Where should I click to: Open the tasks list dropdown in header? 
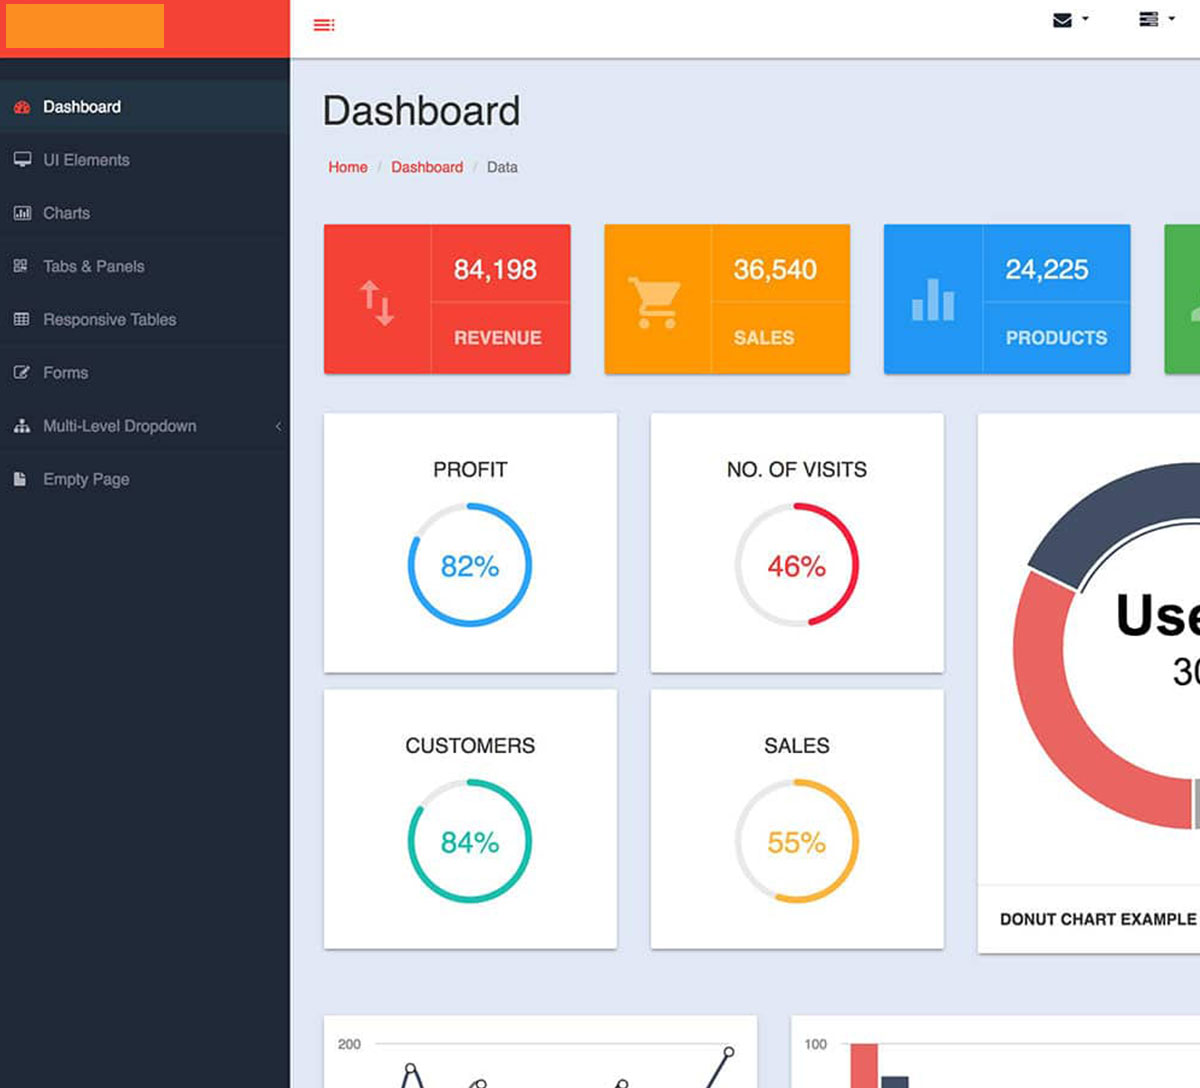(1155, 19)
